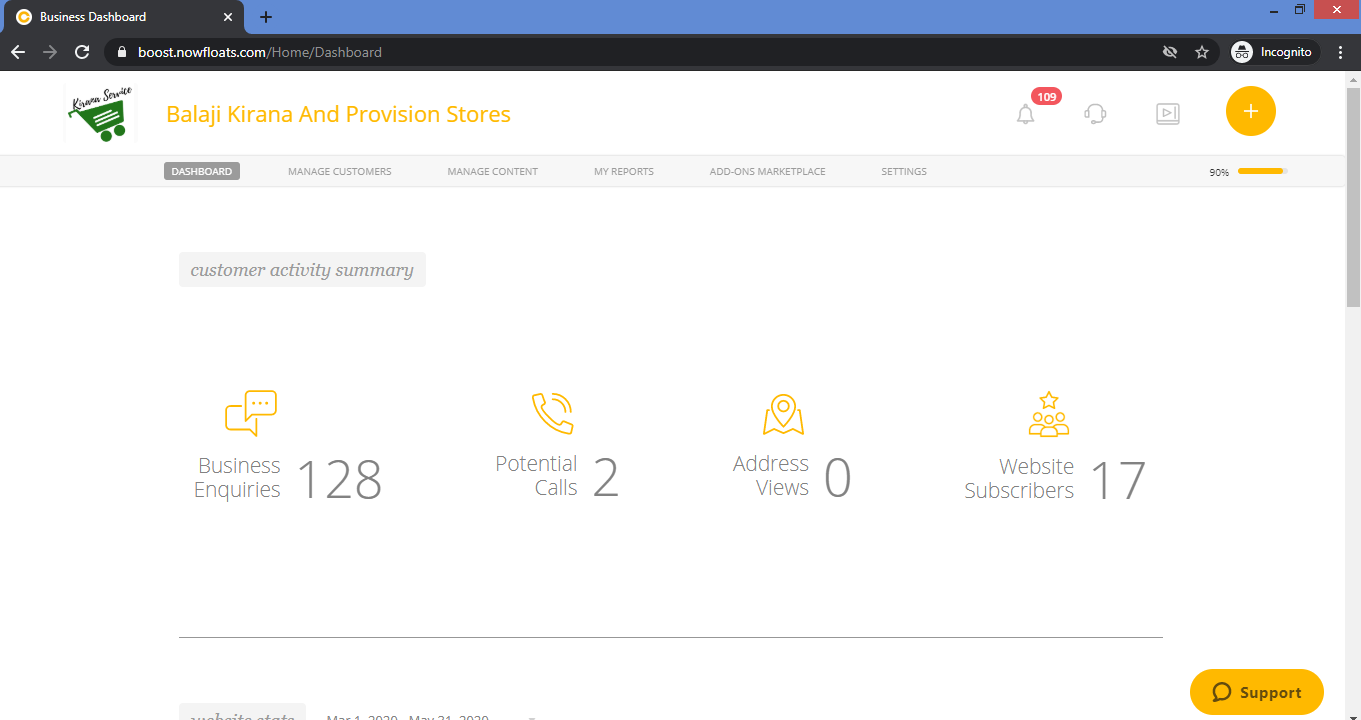Click the Website Subscribers people icon
The image size is (1361, 720).
coord(1049,414)
